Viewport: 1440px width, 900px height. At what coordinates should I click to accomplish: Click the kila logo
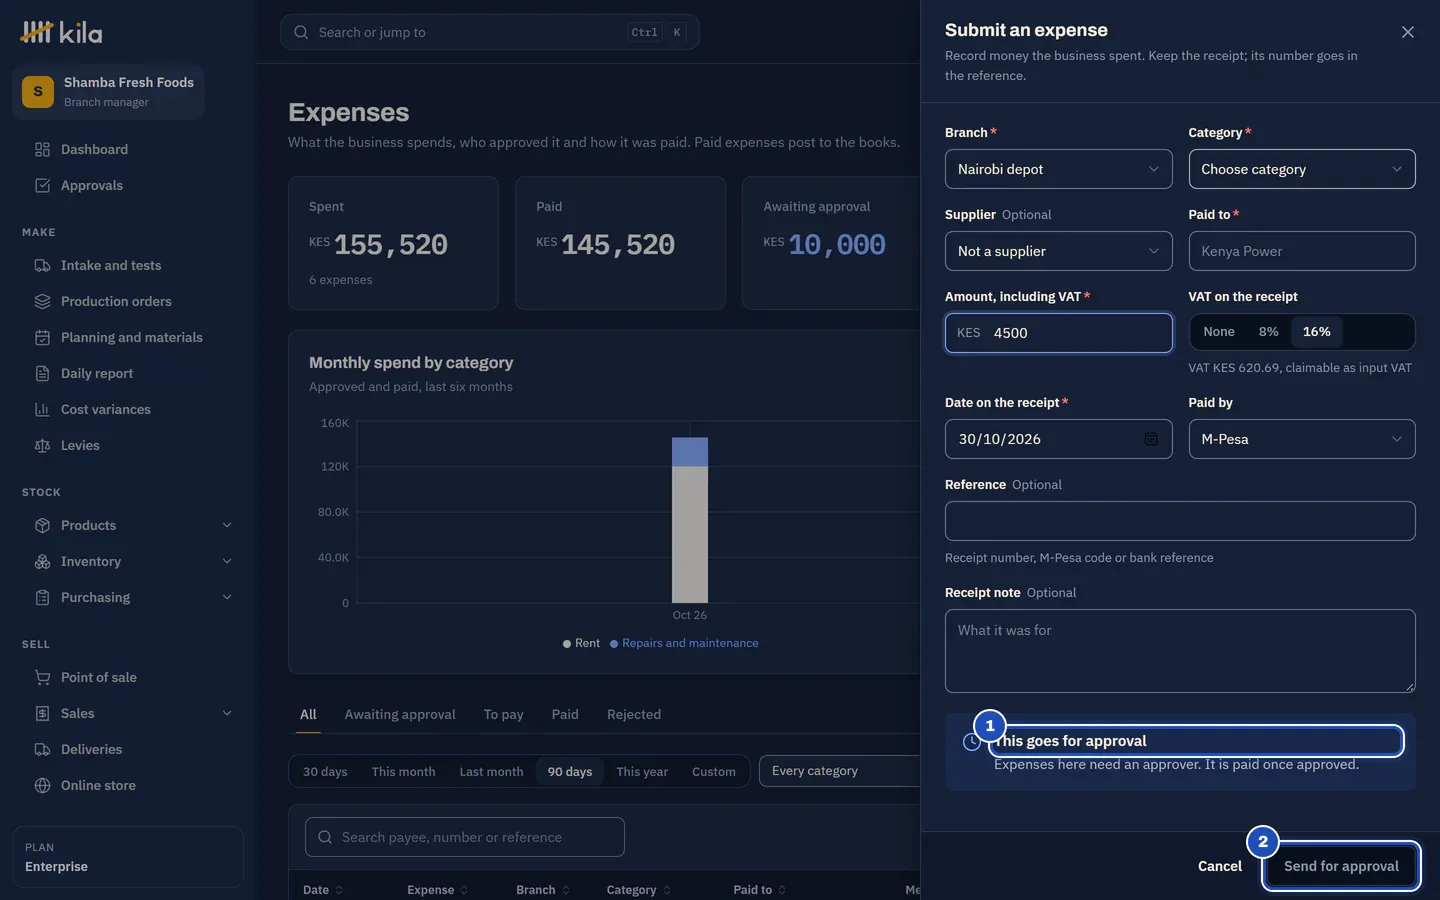point(62,32)
